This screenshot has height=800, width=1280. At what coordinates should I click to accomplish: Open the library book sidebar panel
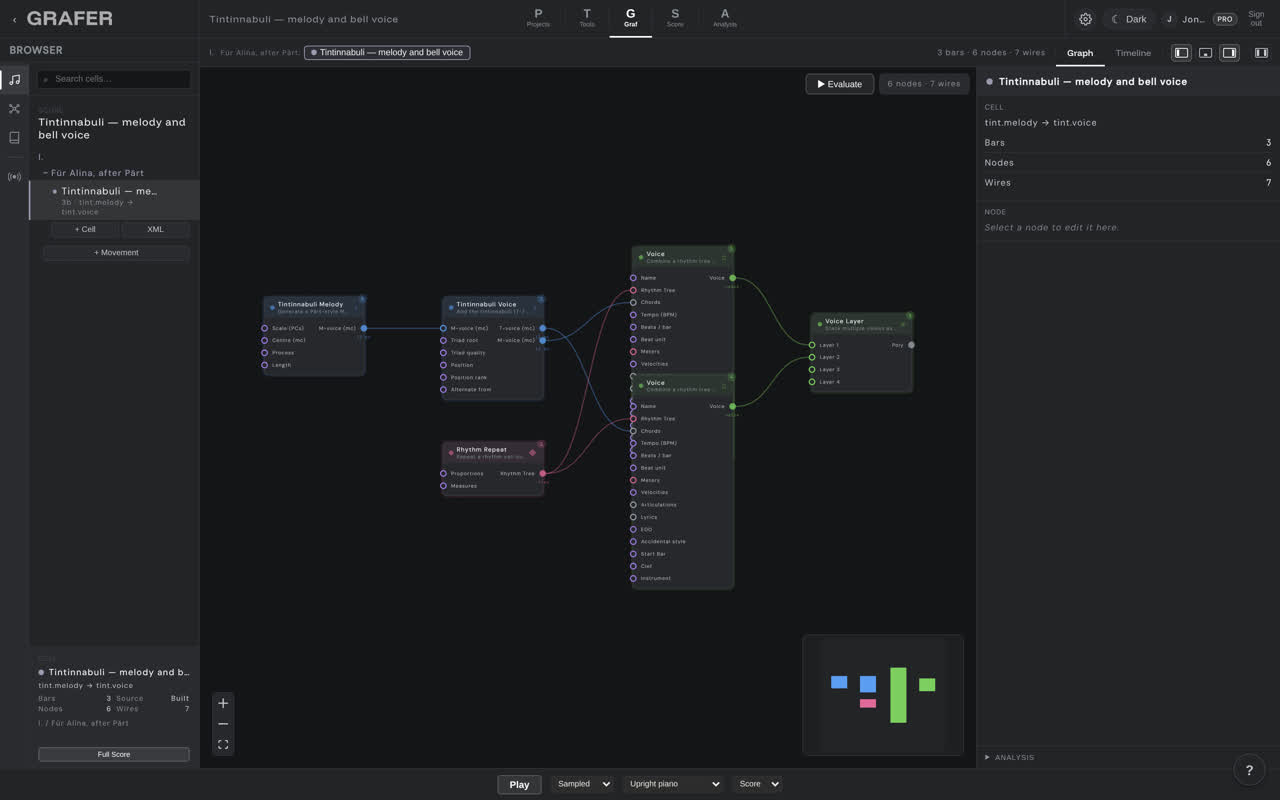tap(14, 138)
